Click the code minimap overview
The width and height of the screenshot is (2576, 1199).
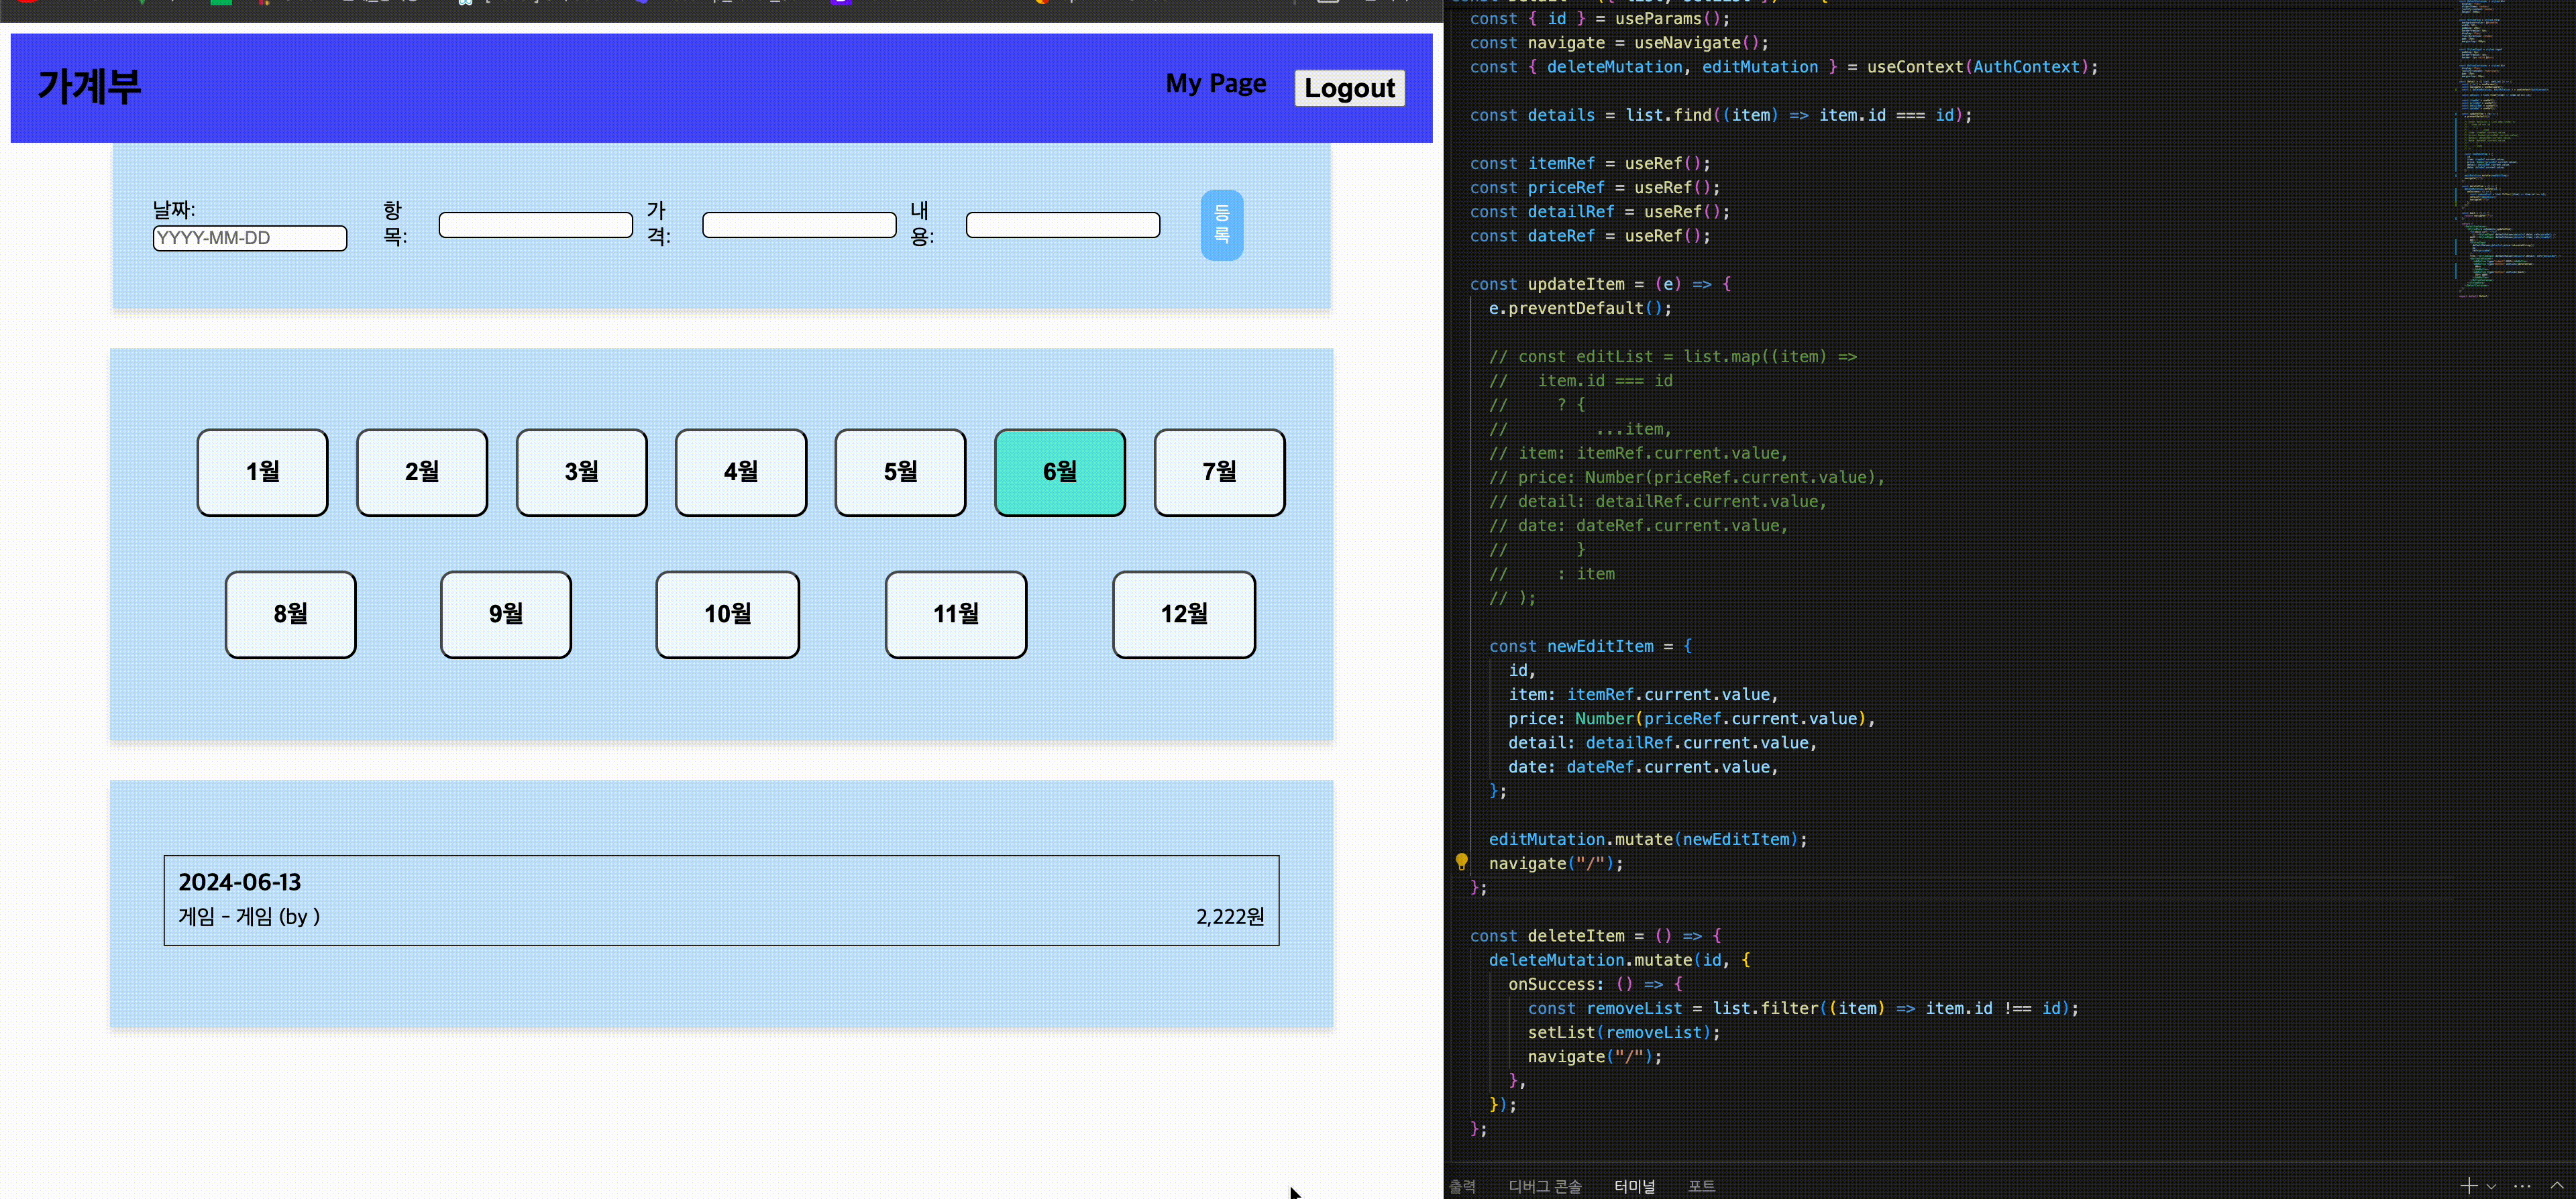tap(2505, 150)
